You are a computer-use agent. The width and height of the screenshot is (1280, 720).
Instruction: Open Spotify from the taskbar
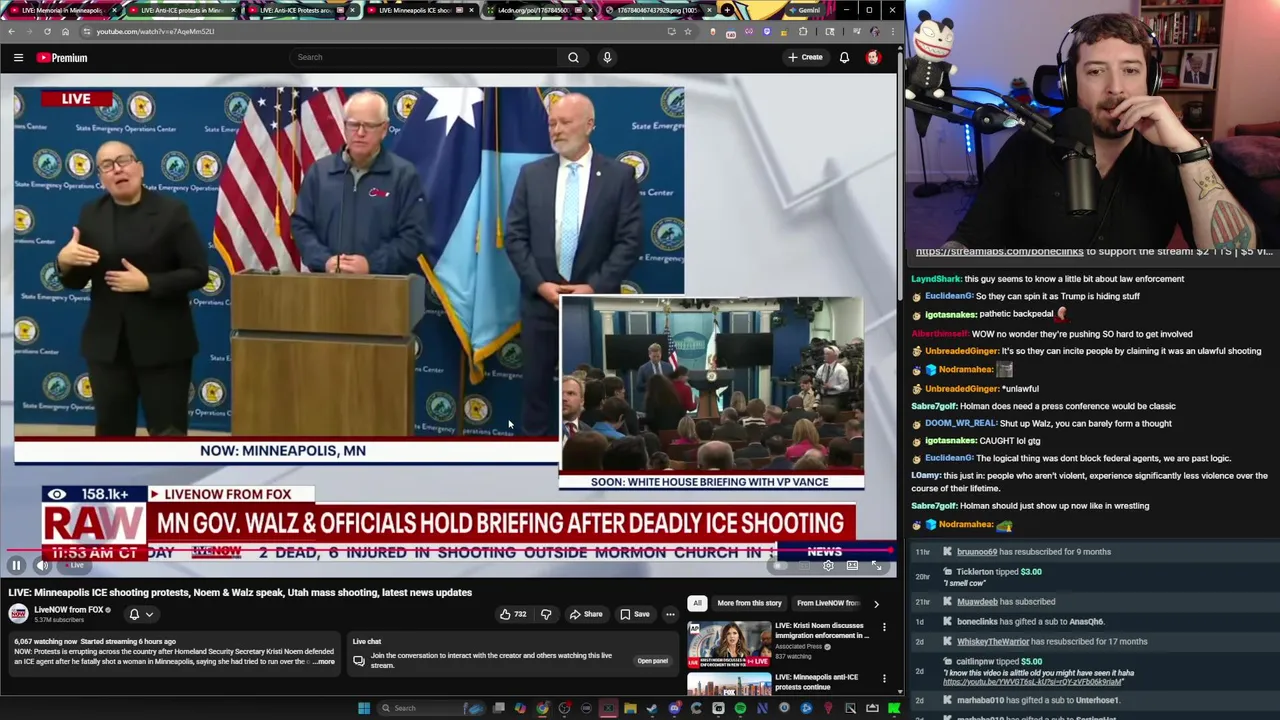point(740,708)
